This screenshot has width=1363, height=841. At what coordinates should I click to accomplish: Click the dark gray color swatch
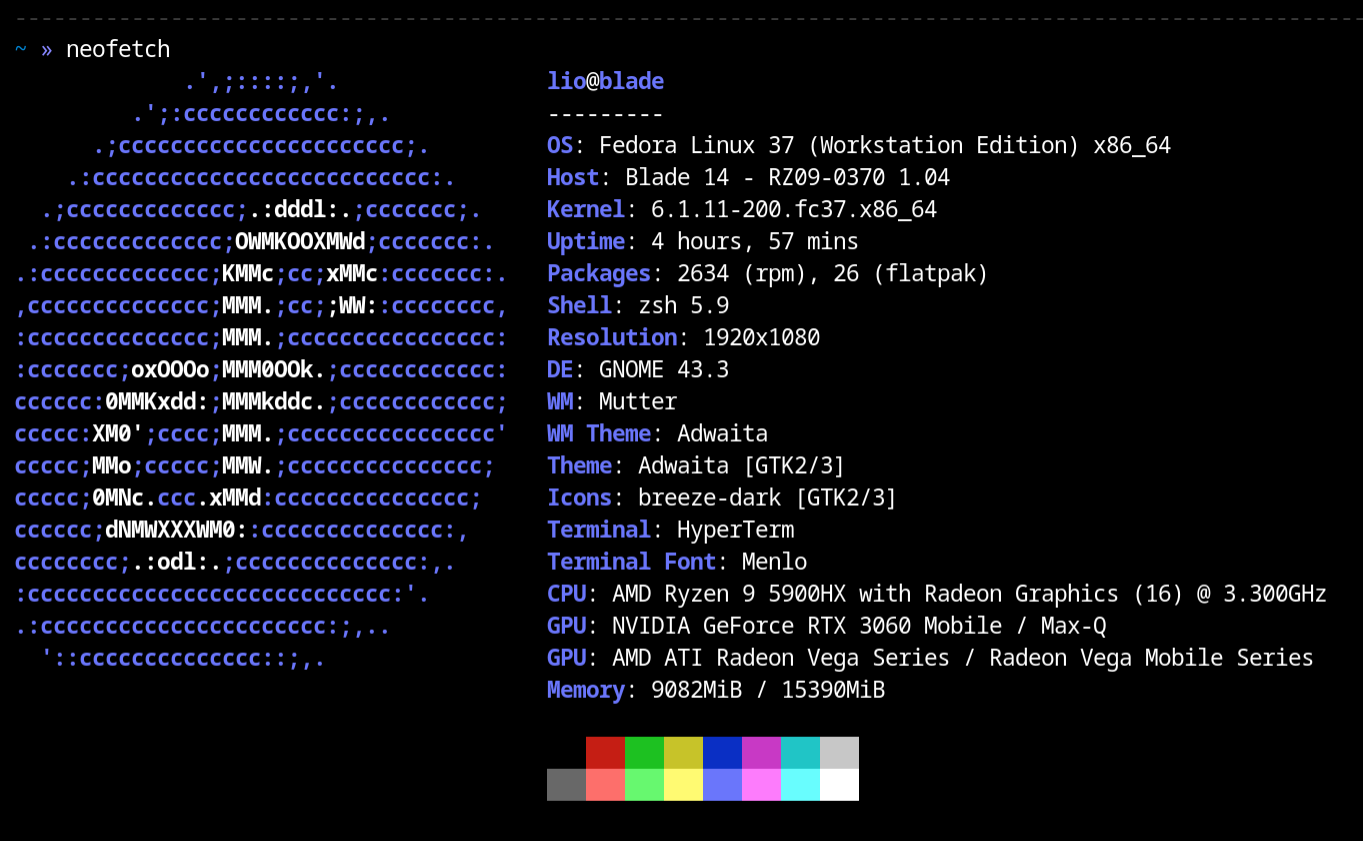tap(566, 785)
